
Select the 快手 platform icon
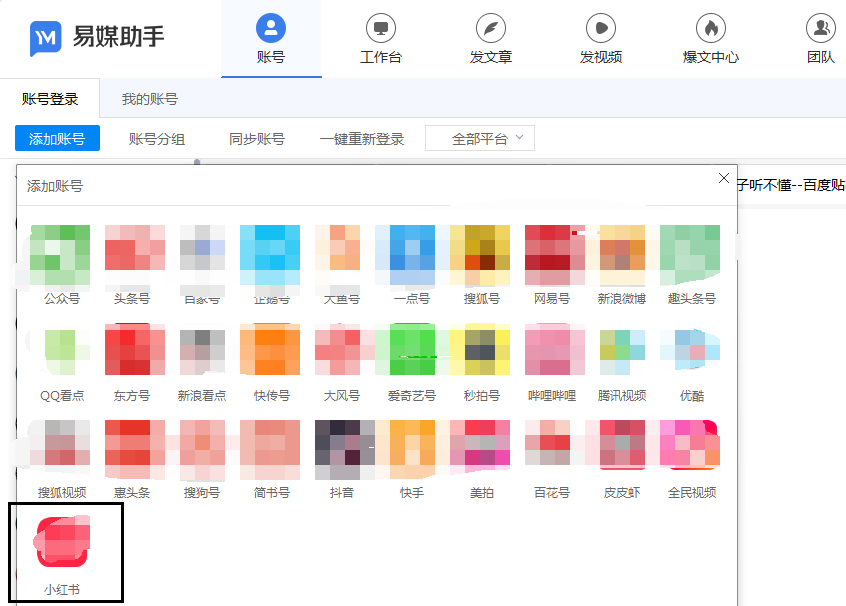click(412, 449)
